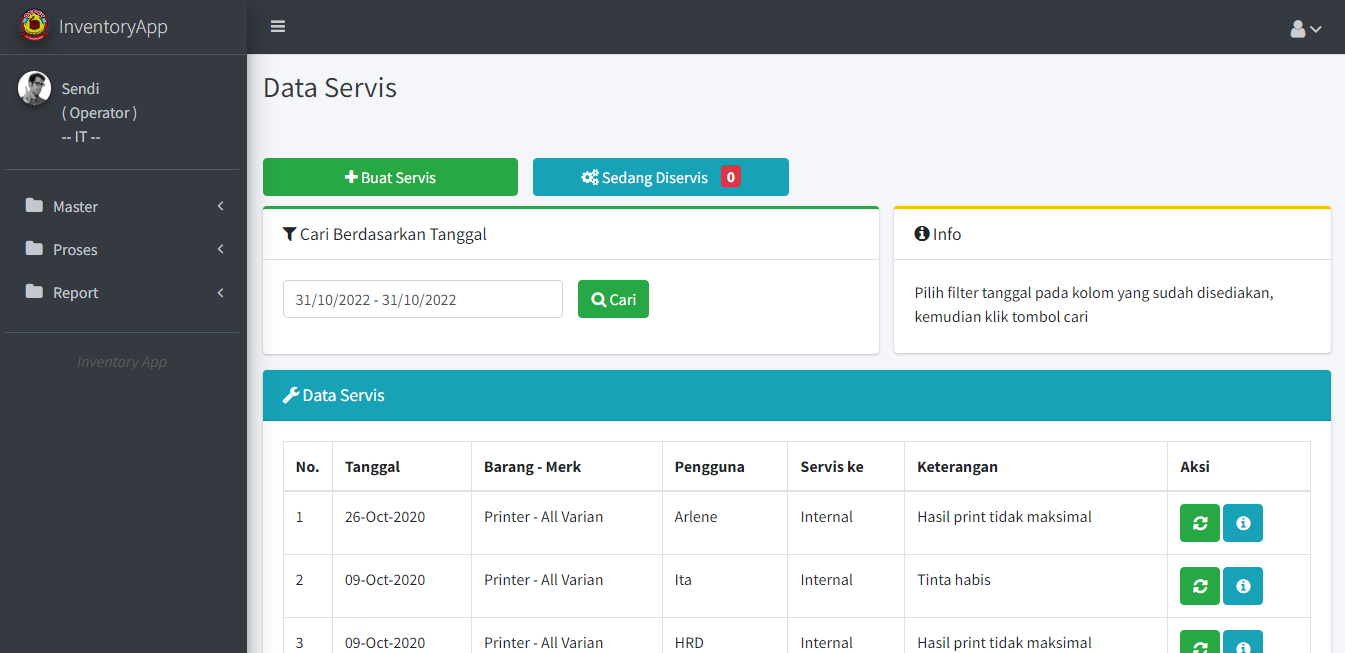Show info for HRD service row

(x=1242, y=642)
